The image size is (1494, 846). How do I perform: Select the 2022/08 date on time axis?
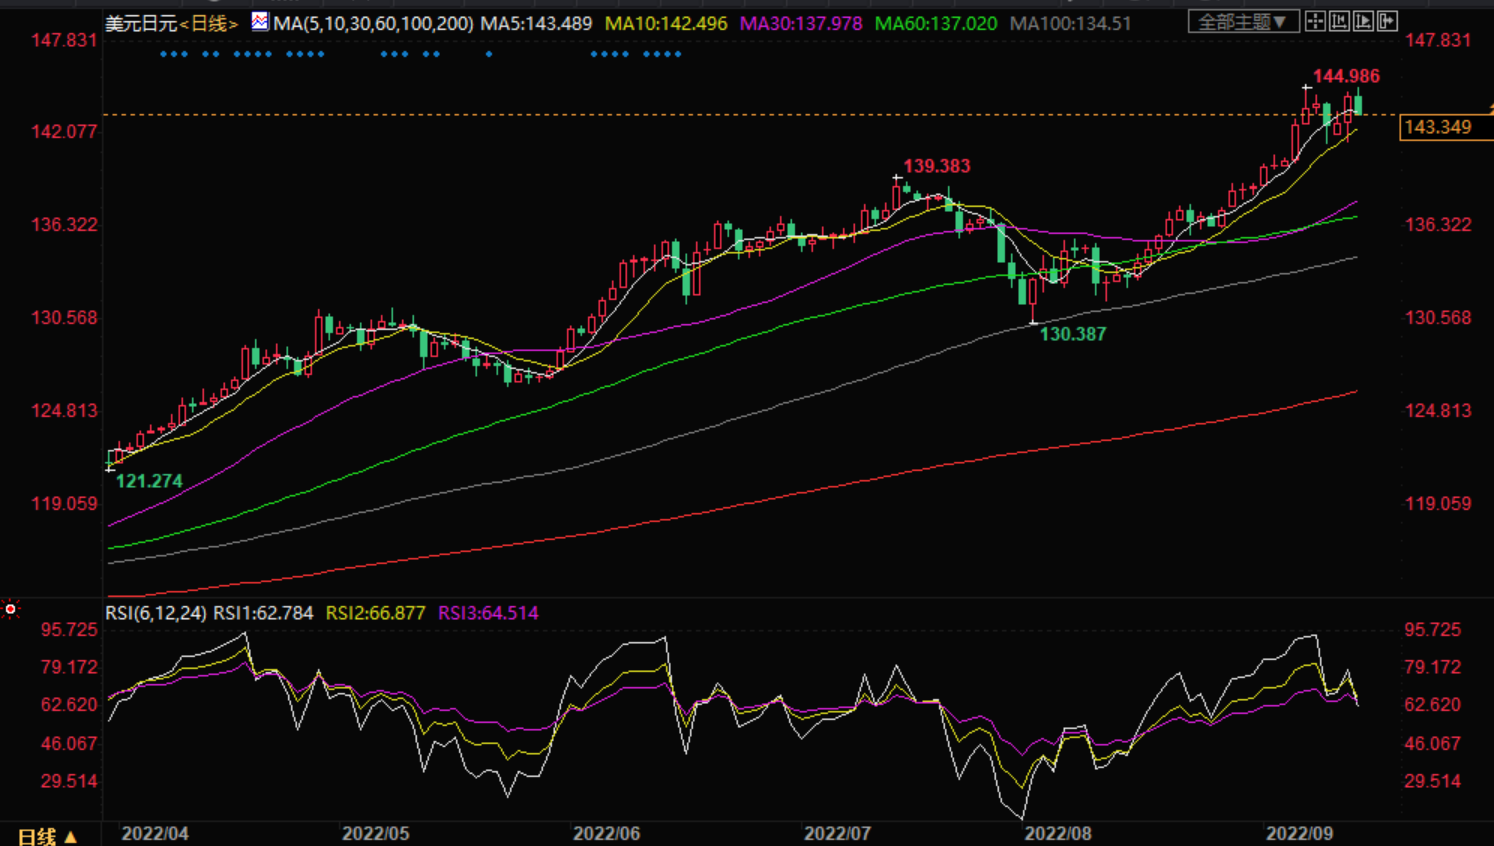click(1058, 833)
